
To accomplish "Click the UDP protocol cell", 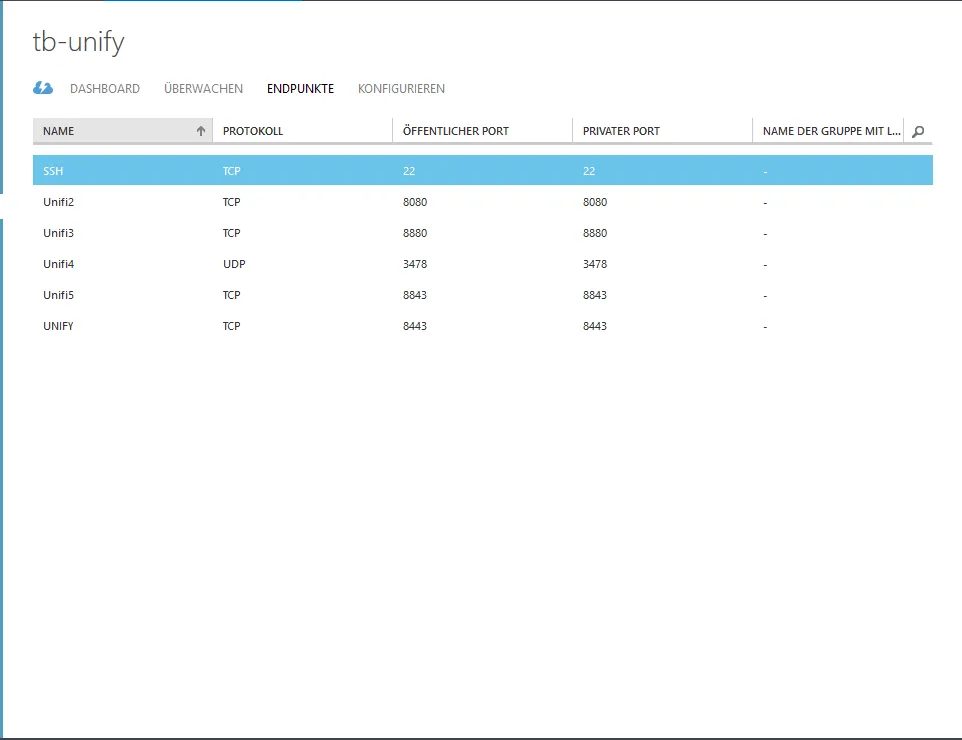I will click(x=234, y=264).
